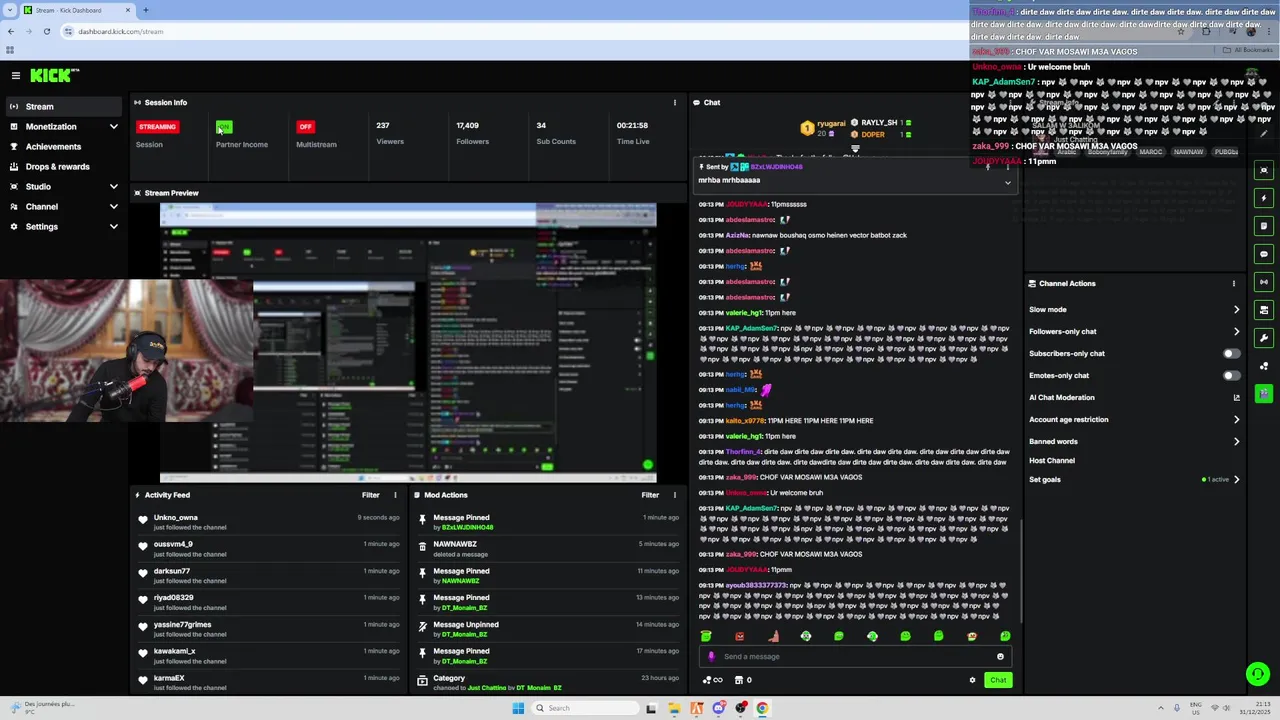Open darksun77 follower entry

[271, 576]
